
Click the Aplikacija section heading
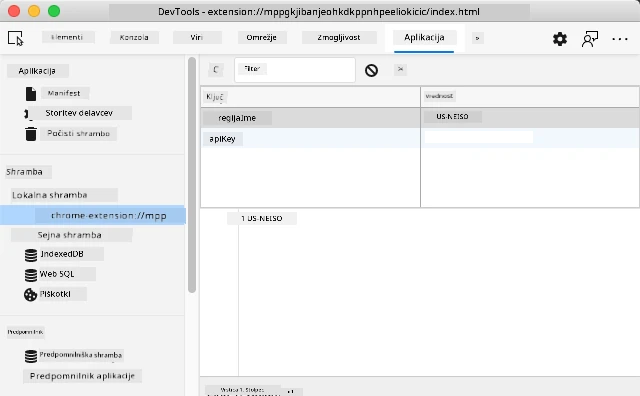[38, 71]
